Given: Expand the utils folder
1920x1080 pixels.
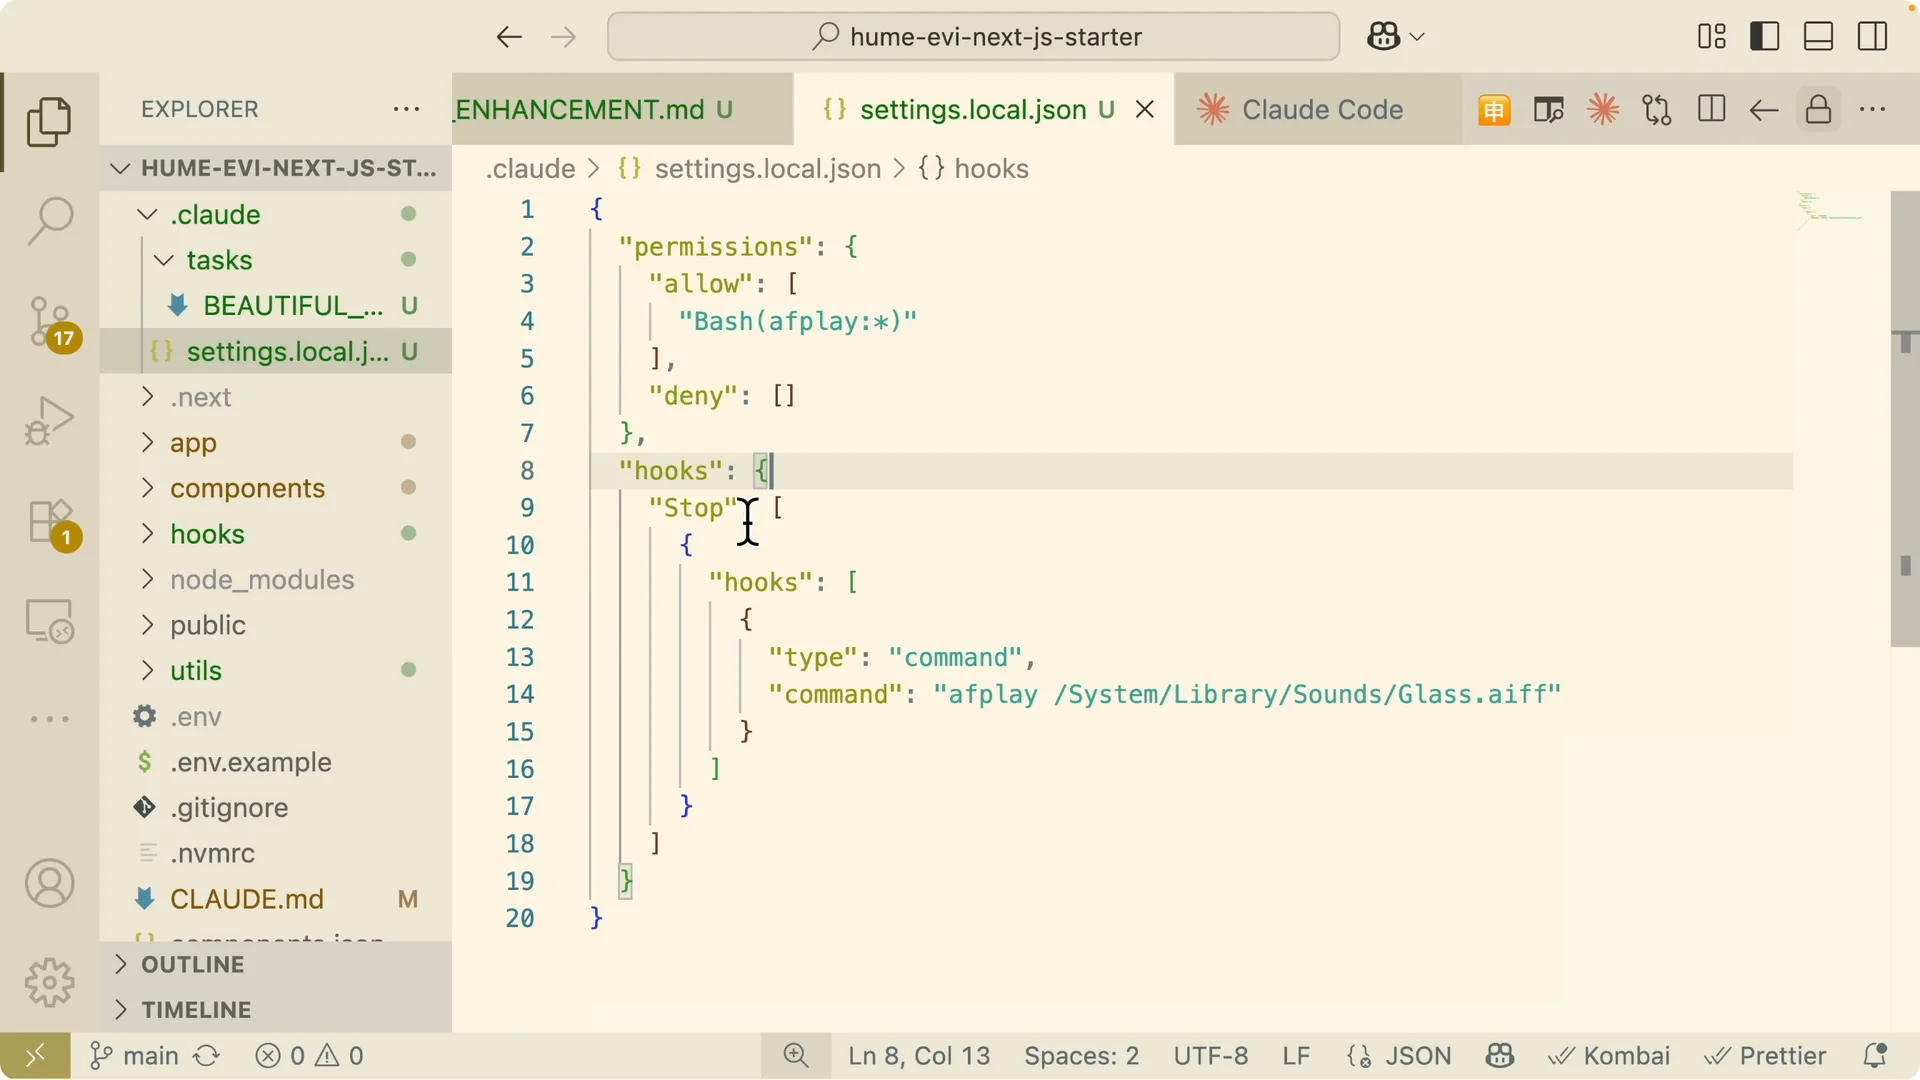Looking at the screenshot, I should 276,670.
